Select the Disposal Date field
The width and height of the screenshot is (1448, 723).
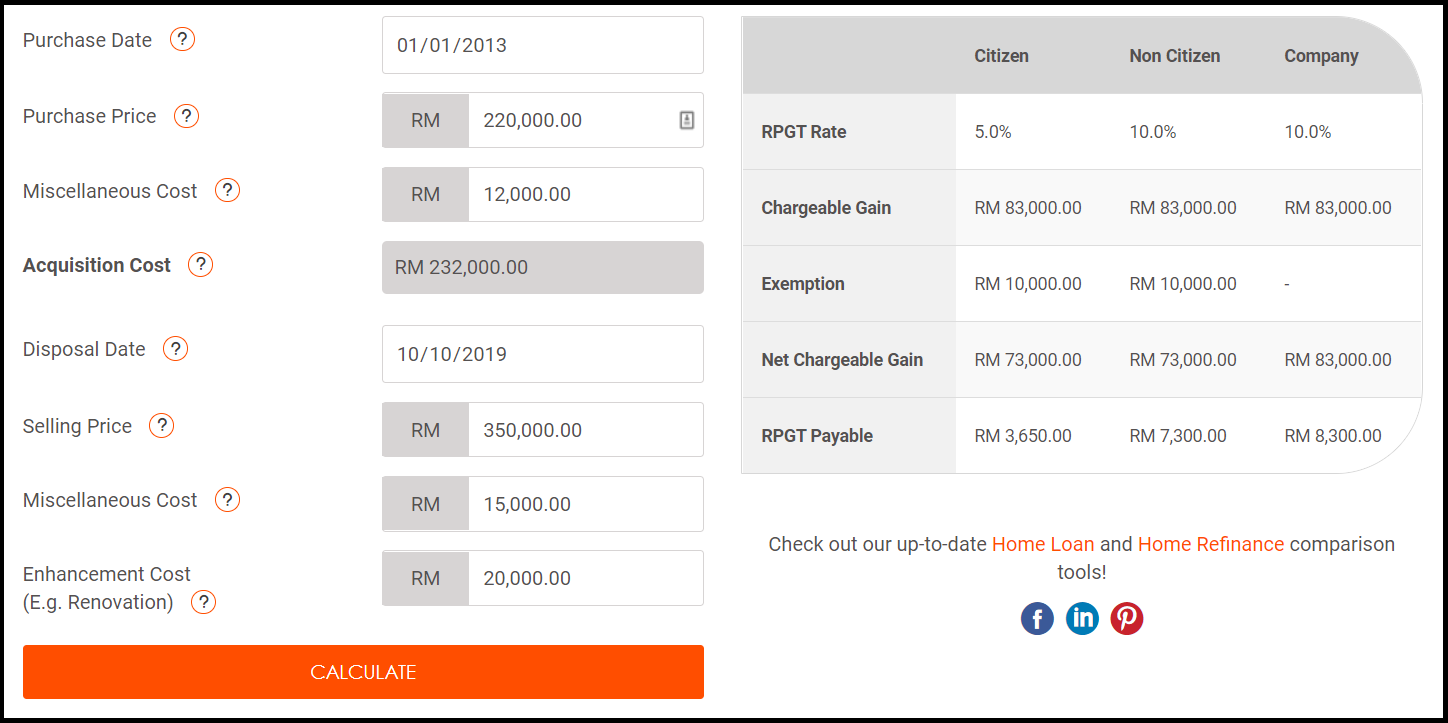point(542,354)
